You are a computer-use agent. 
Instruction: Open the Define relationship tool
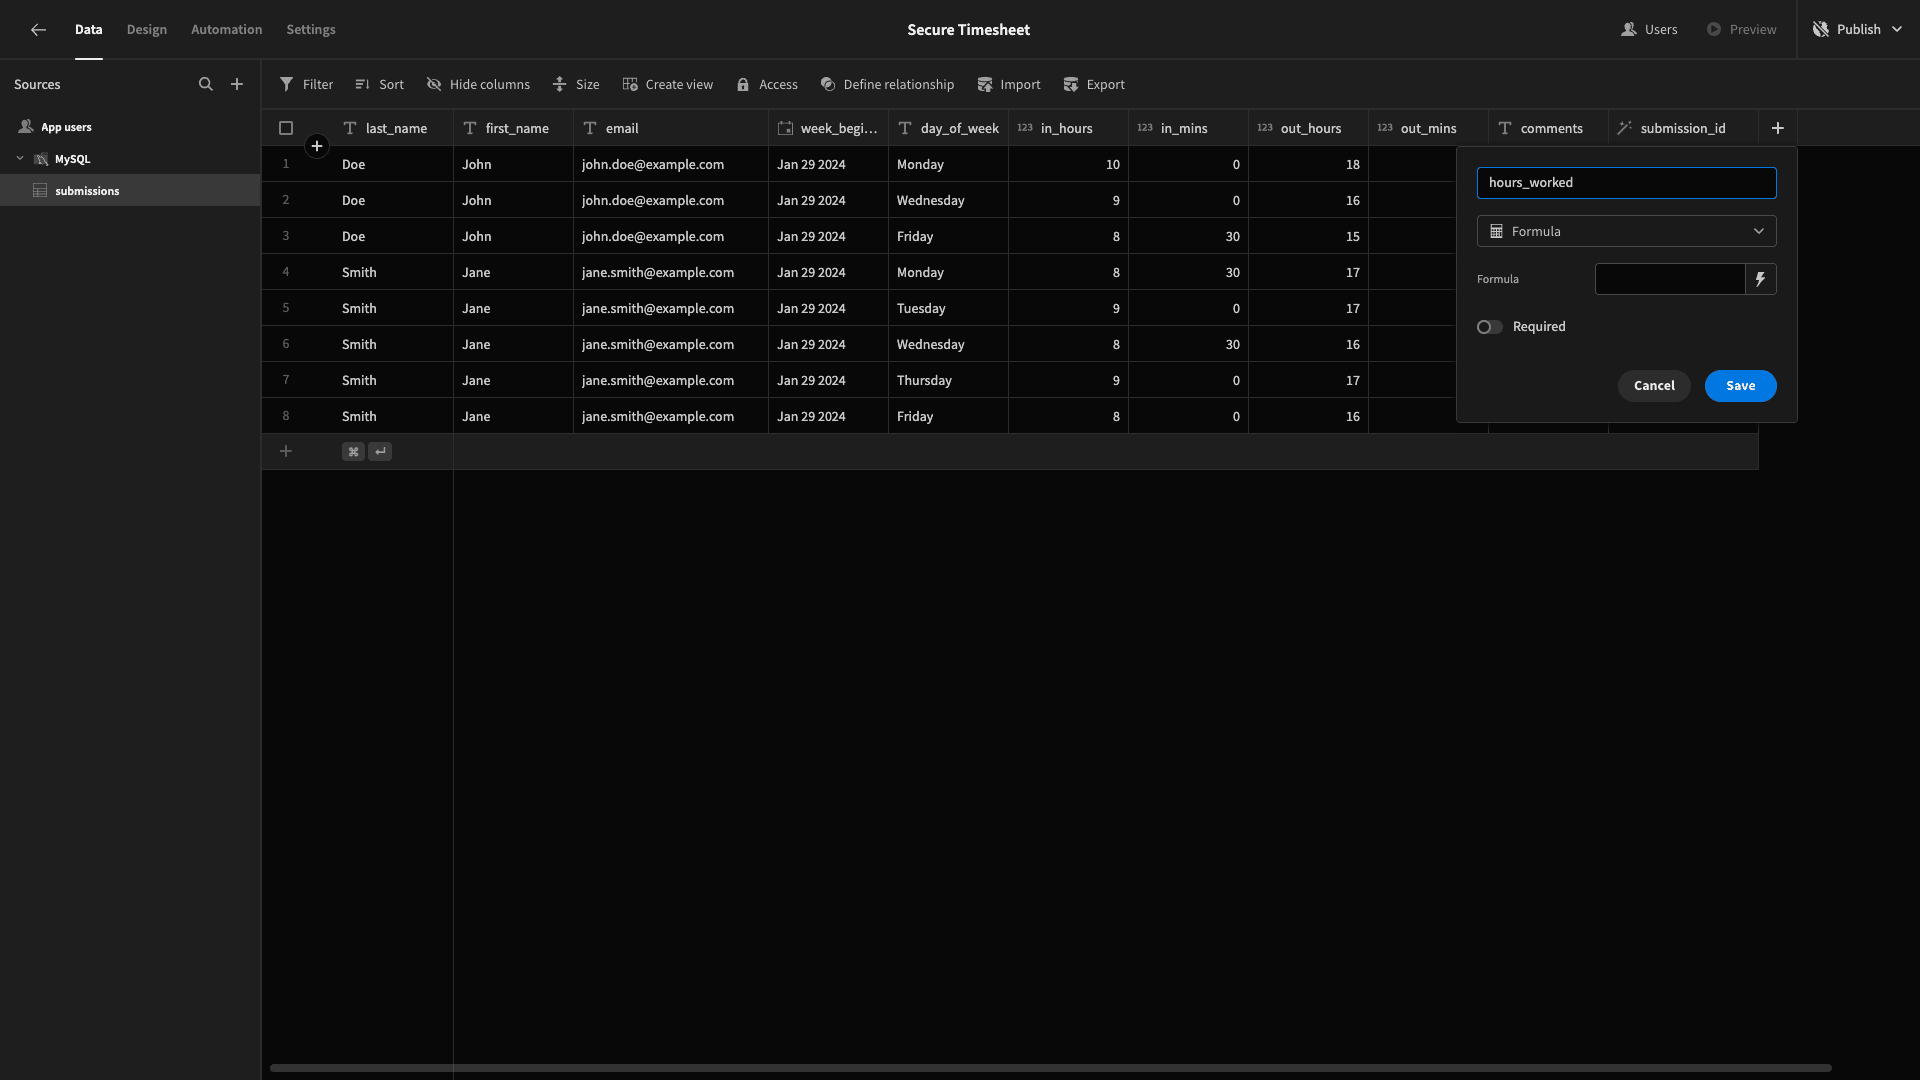coord(887,85)
